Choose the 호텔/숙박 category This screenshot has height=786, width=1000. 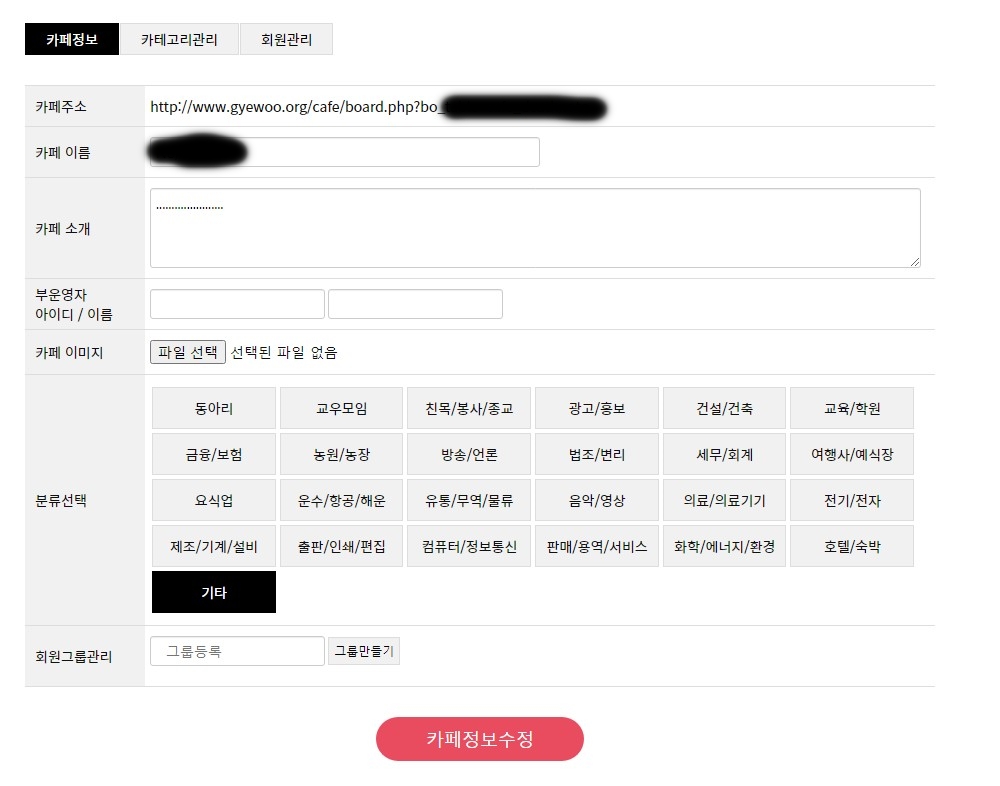[852, 547]
